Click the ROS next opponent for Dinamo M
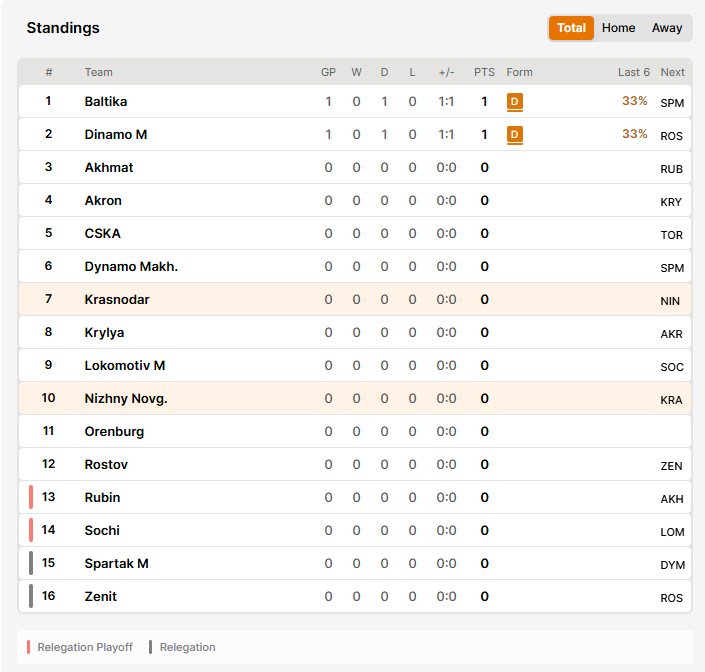705x672 pixels. click(671, 136)
